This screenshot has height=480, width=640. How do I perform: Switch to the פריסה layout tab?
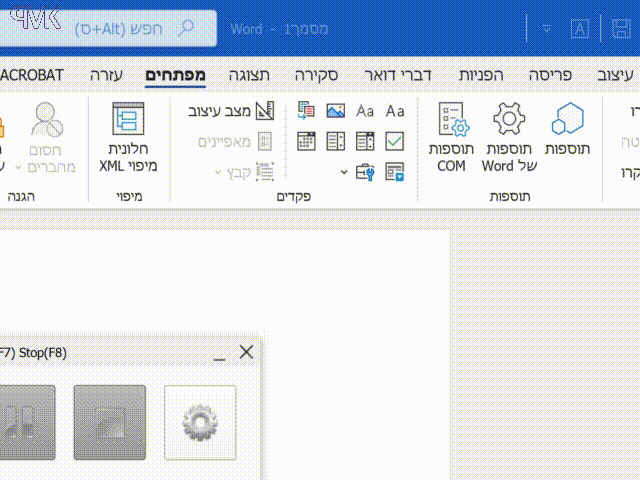coord(550,75)
